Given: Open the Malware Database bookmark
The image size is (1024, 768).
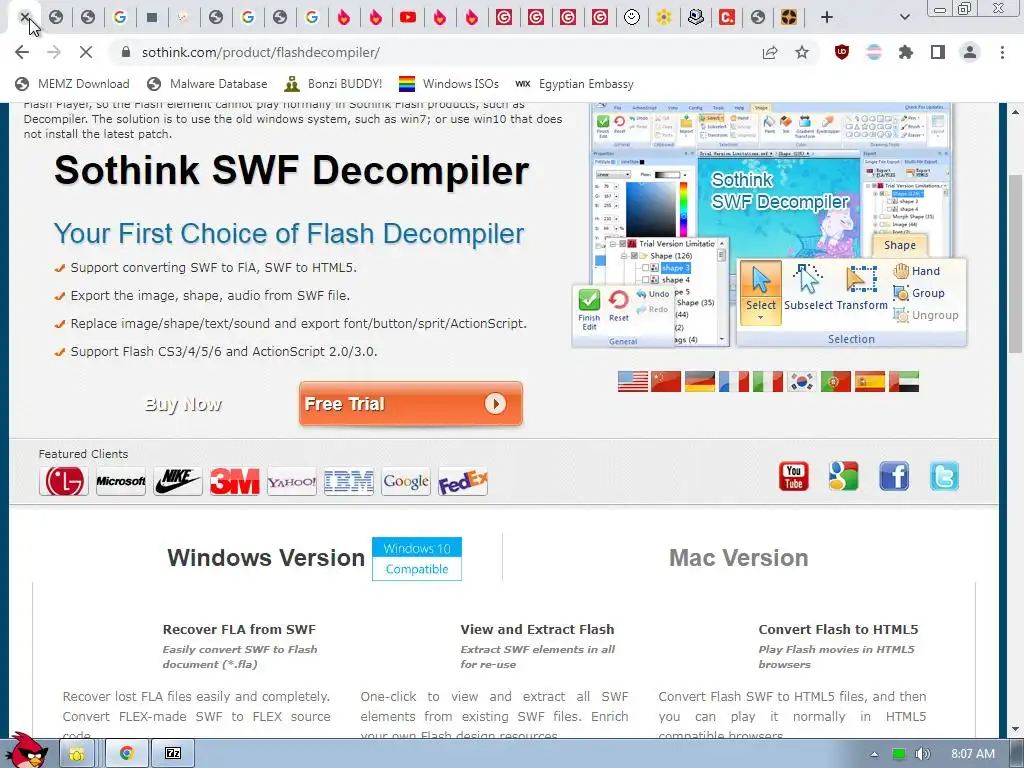Looking at the screenshot, I should pos(207,84).
